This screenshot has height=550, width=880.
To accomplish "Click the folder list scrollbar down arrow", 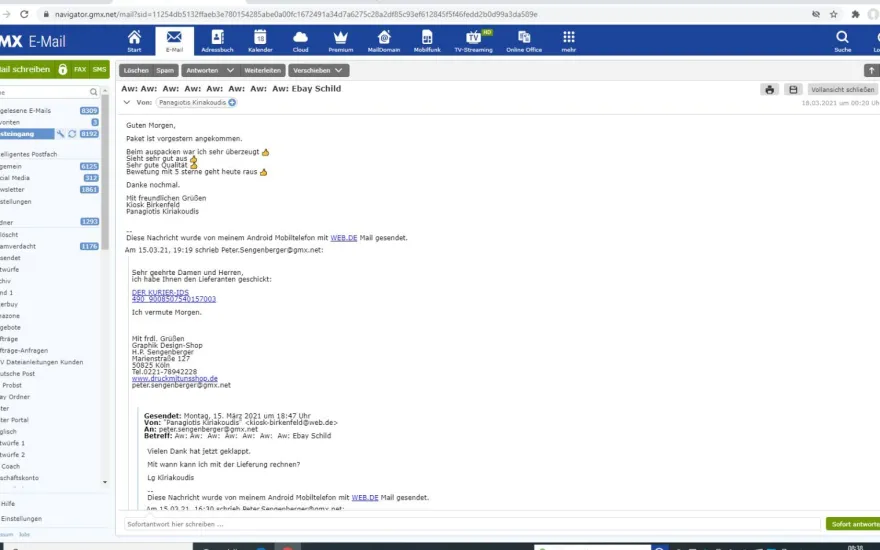I will click(105, 482).
